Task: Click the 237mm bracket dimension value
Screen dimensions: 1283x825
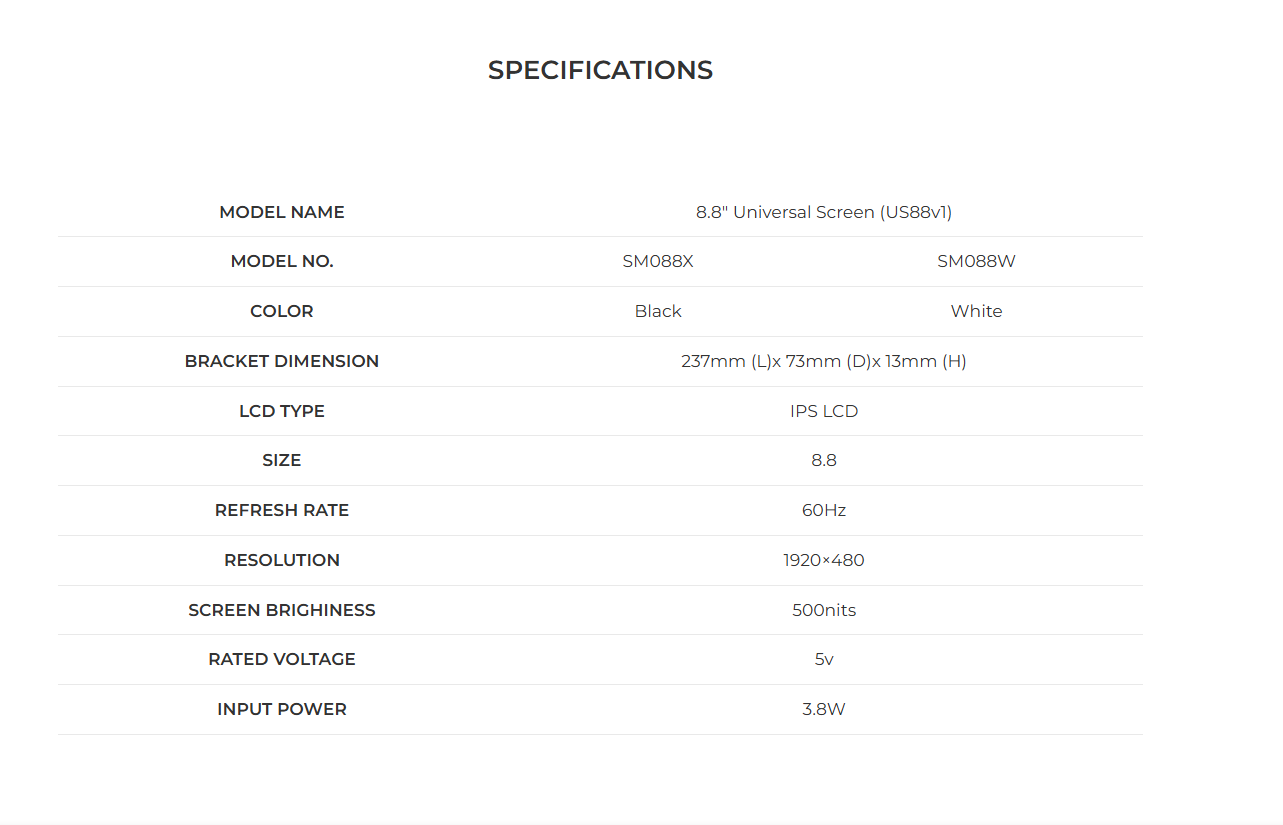Action: tap(823, 361)
